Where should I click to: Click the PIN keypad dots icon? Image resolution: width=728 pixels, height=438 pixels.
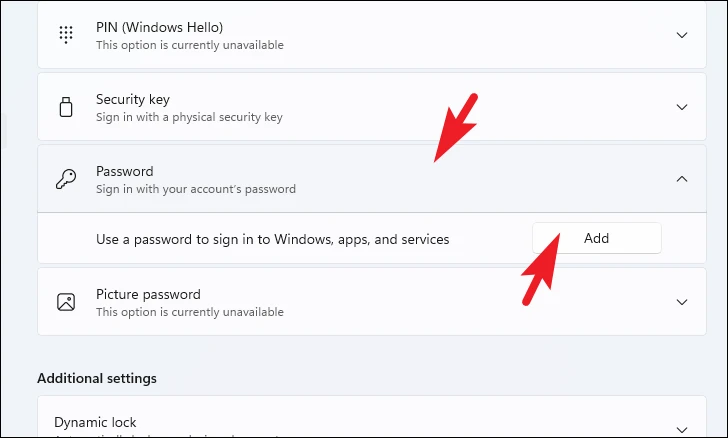coord(66,35)
